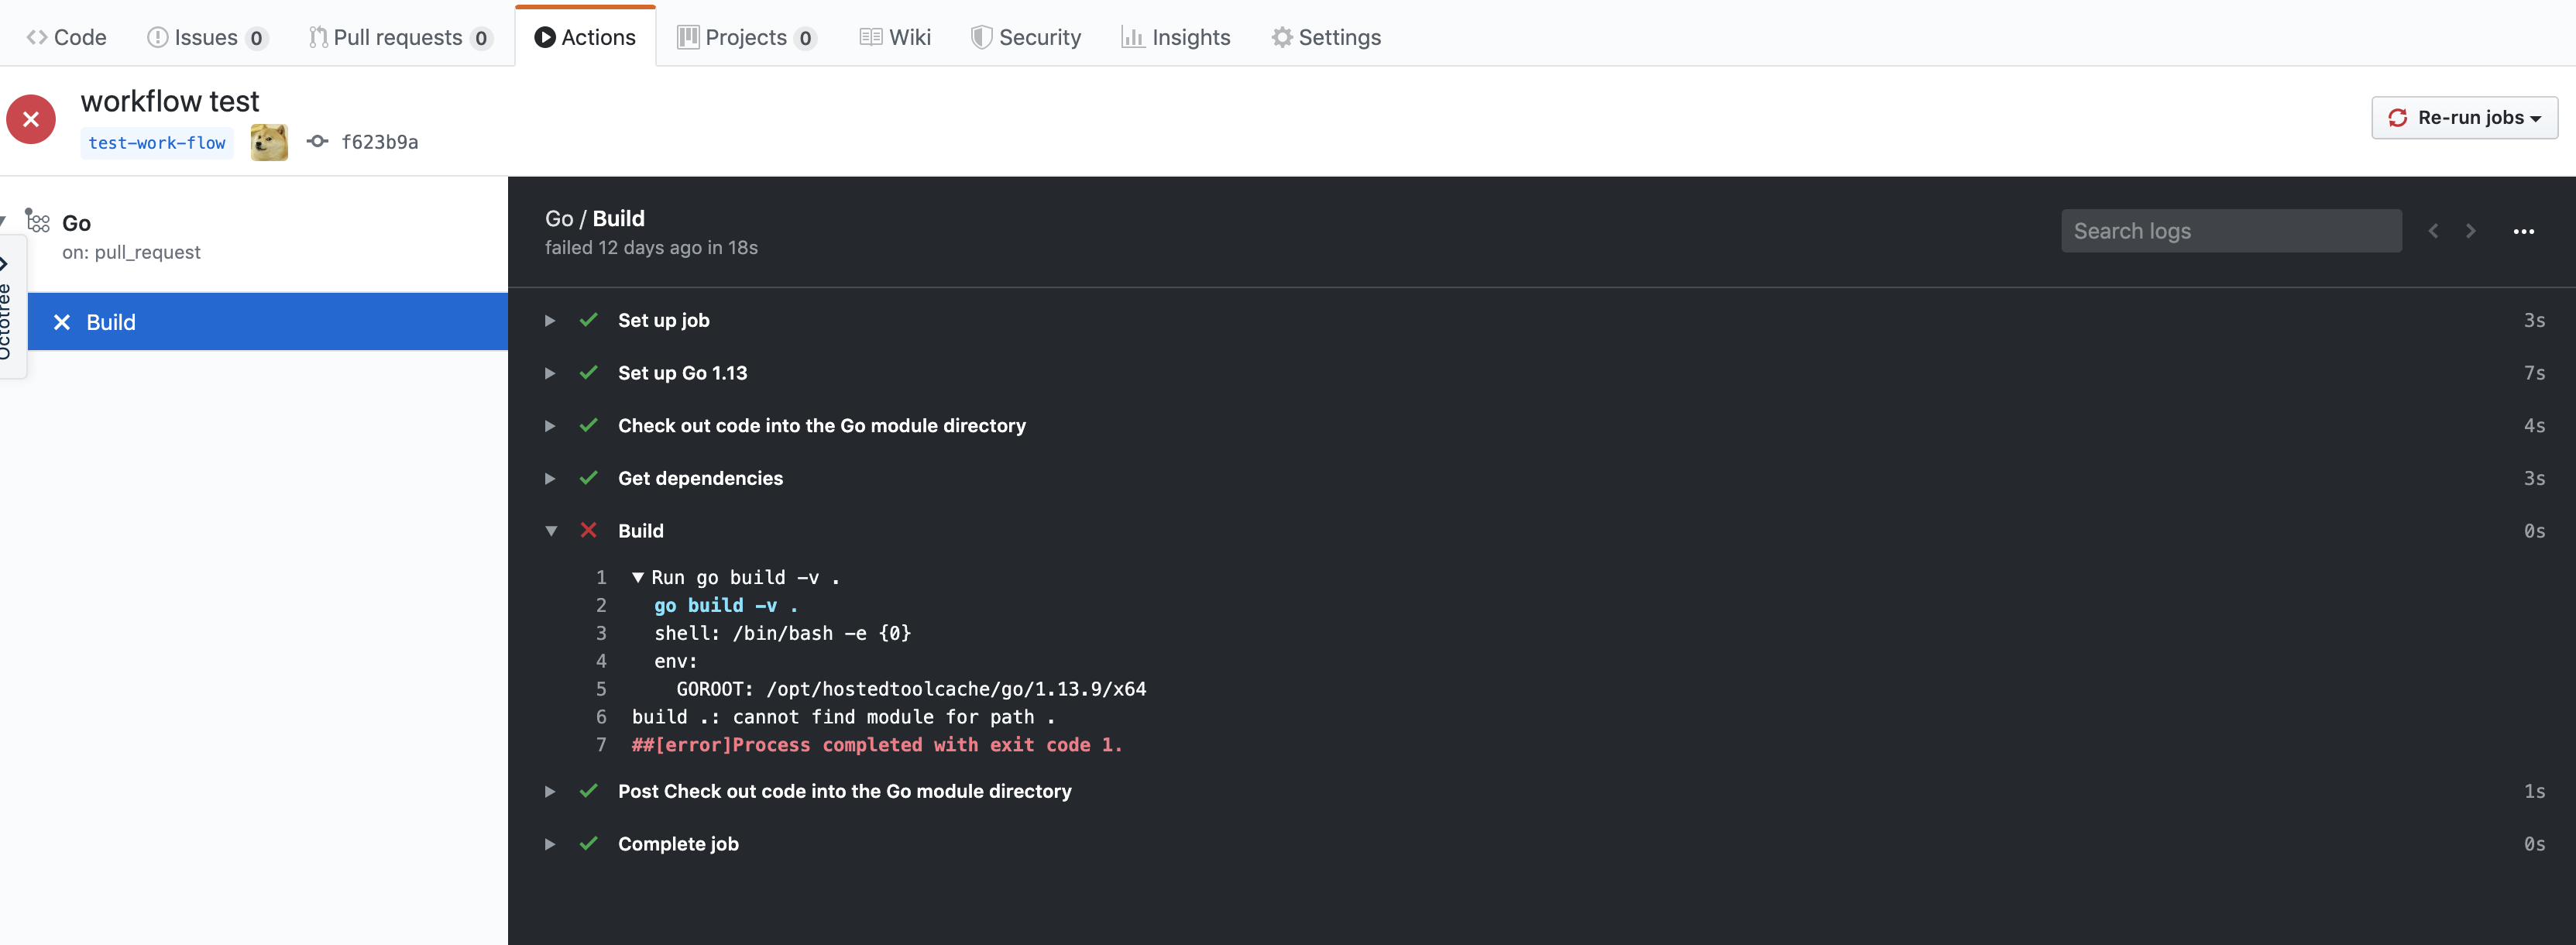Expand the Set up job step

coord(550,320)
